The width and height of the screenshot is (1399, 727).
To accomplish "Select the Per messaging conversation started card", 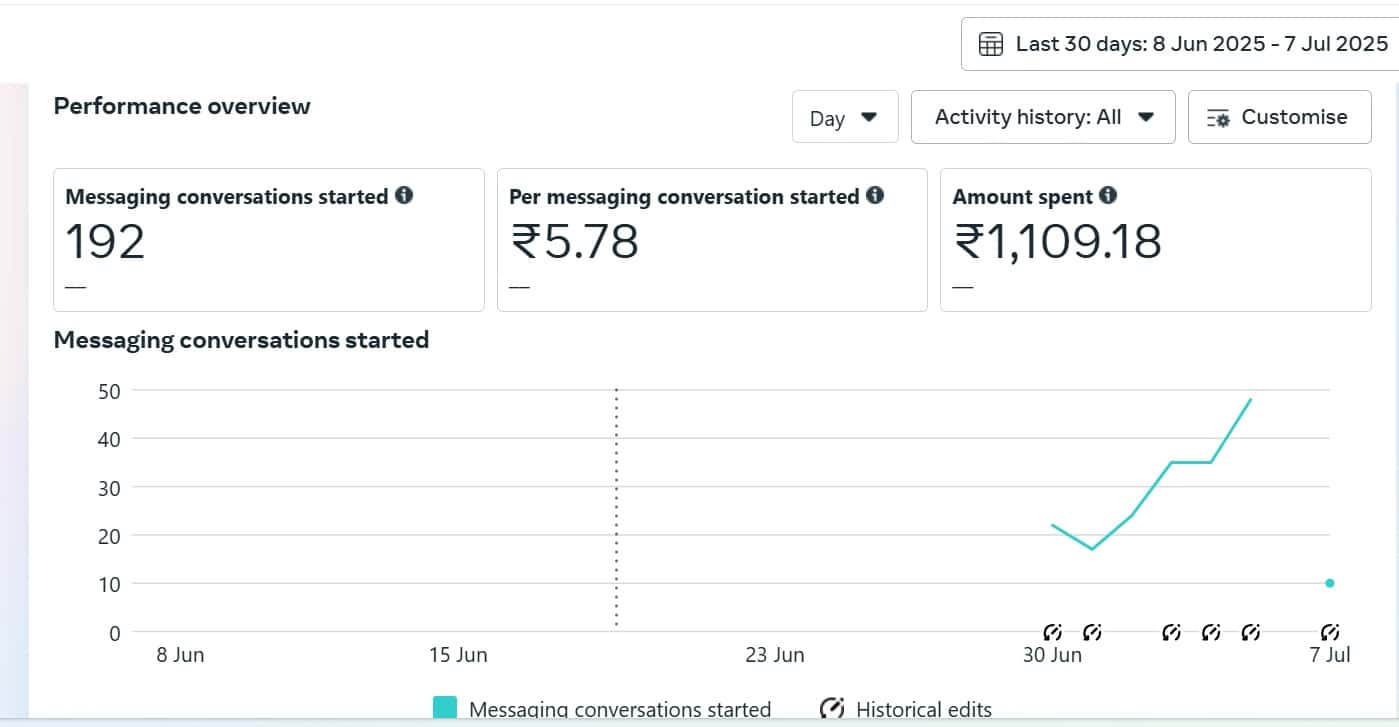I will [x=711, y=240].
